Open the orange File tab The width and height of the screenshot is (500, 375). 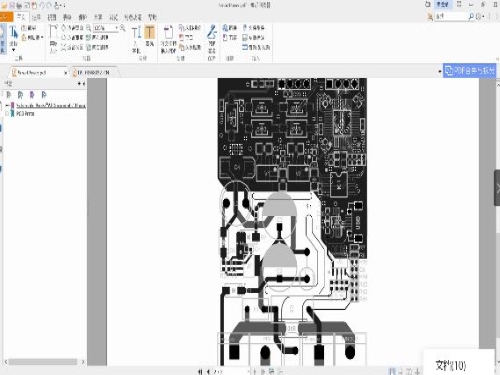pos(6,17)
